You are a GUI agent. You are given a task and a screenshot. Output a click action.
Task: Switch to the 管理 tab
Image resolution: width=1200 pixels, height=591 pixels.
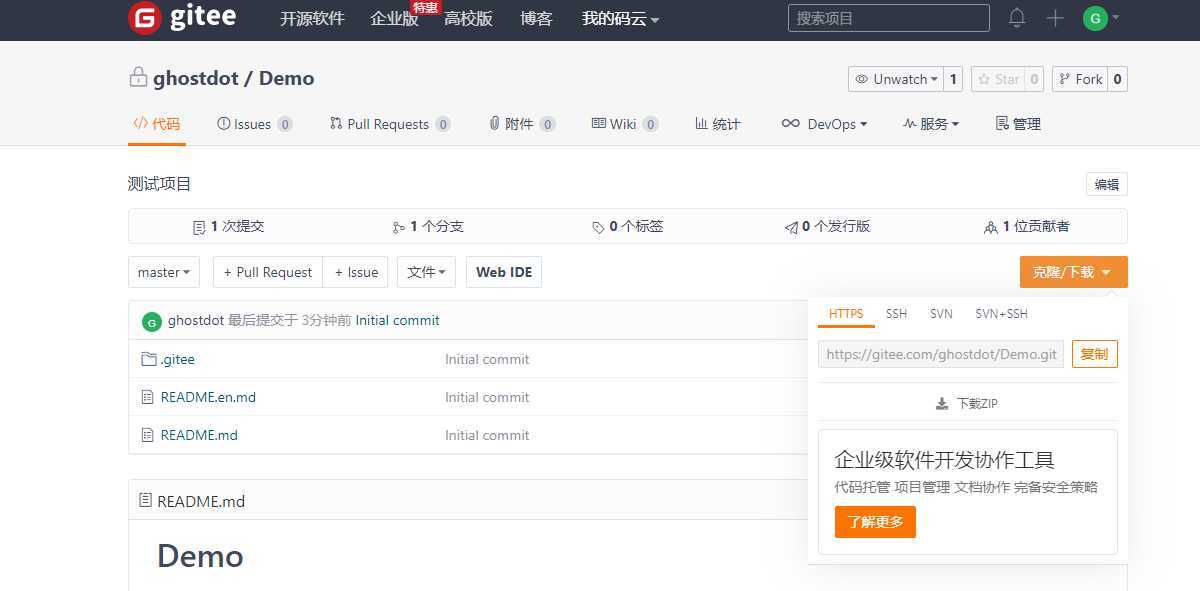click(x=1018, y=124)
